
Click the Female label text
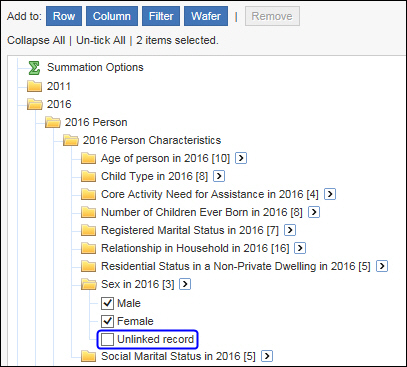tap(135, 321)
